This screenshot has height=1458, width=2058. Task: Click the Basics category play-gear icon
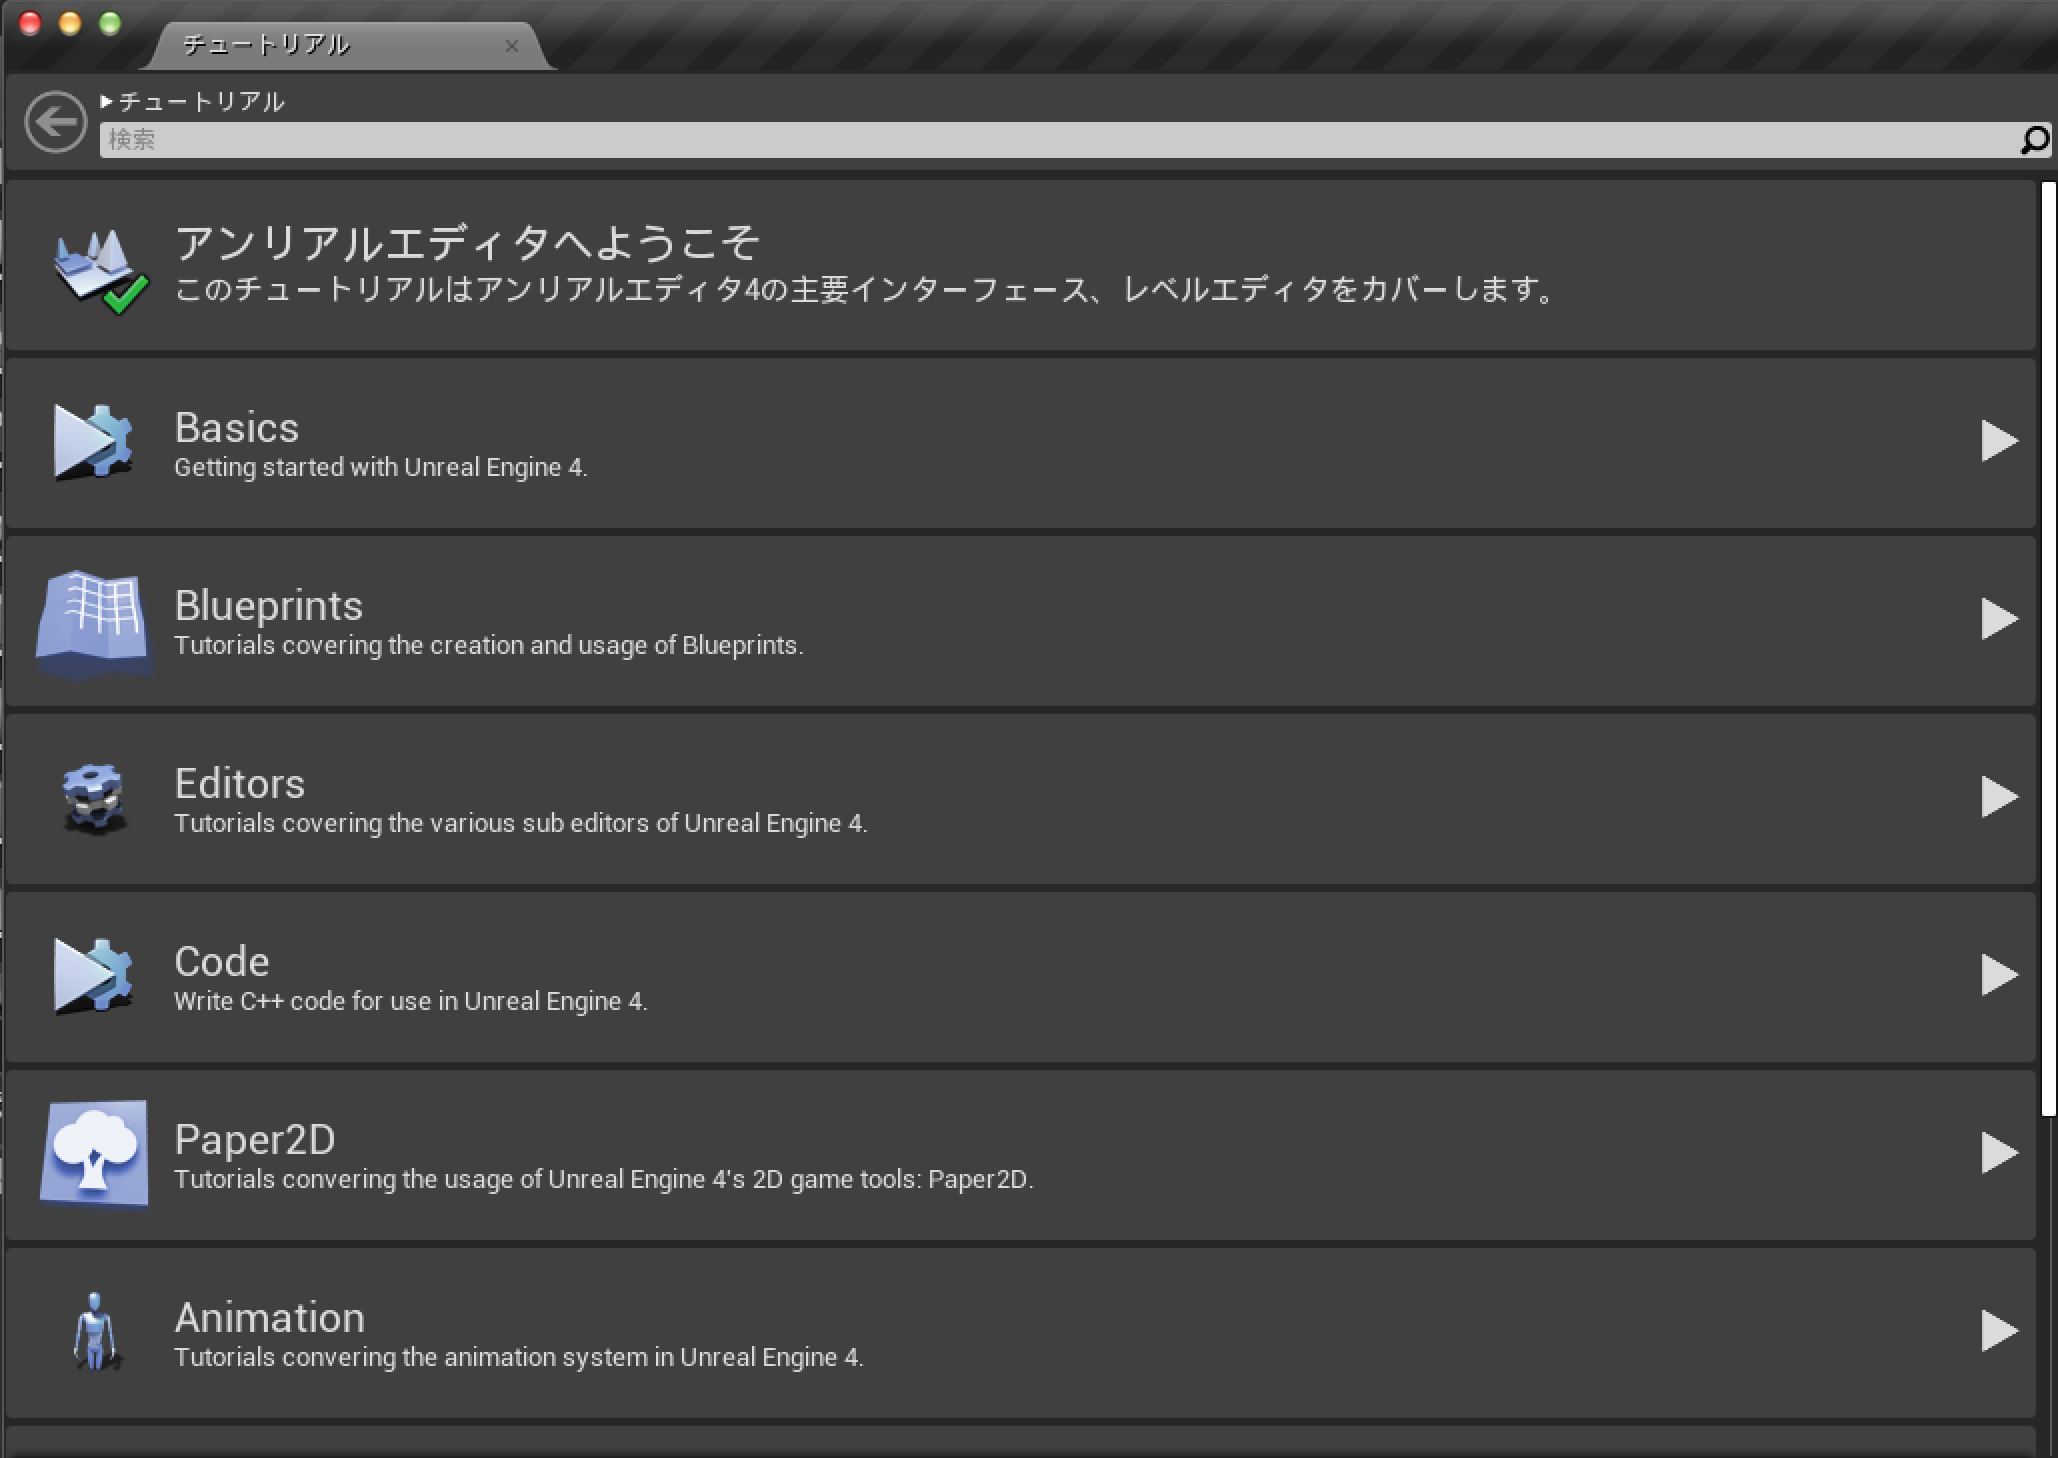pos(93,442)
